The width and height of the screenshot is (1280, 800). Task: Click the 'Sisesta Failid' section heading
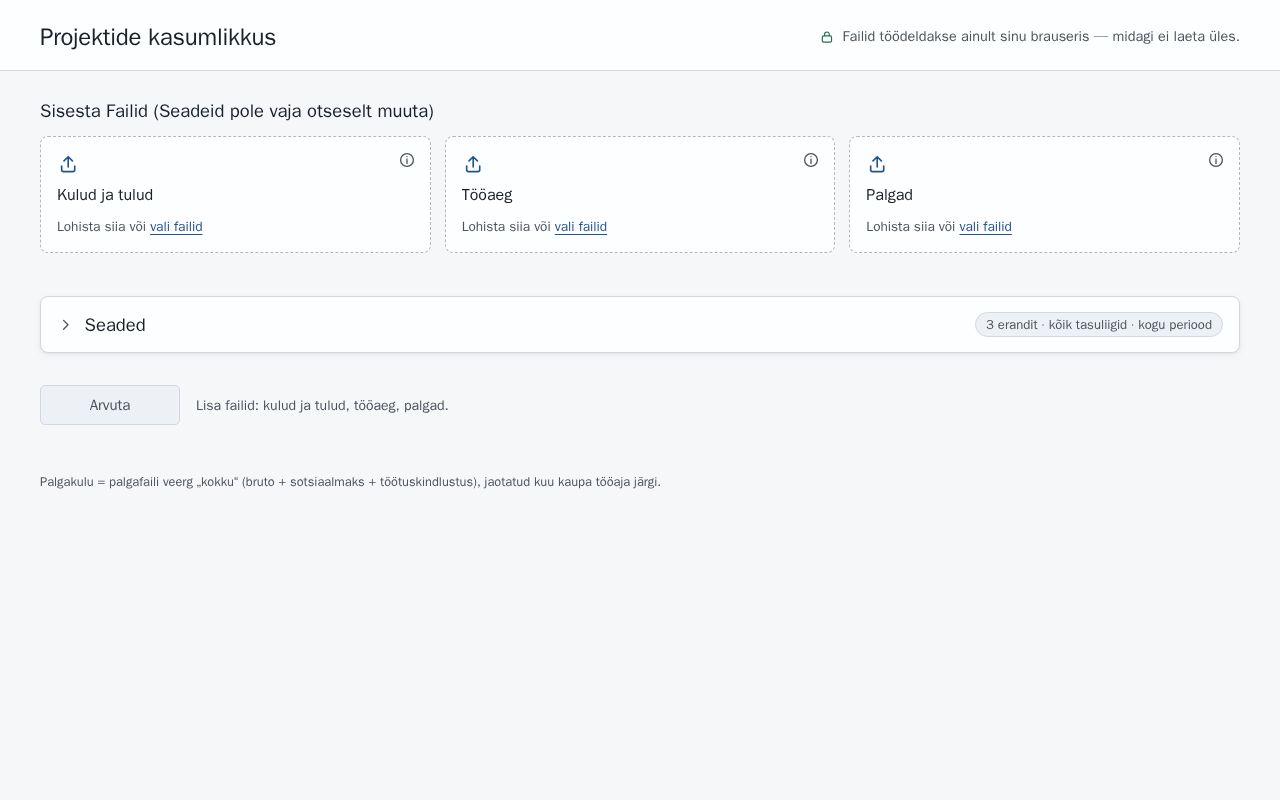tap(237, 111)
